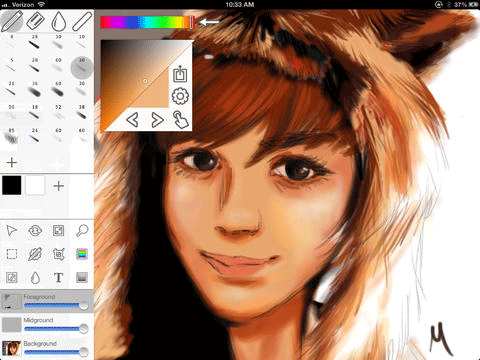This screenshot has width=480, height=360.
Task: Go to previous color with left chevron
Action: [x=132, y=120]
